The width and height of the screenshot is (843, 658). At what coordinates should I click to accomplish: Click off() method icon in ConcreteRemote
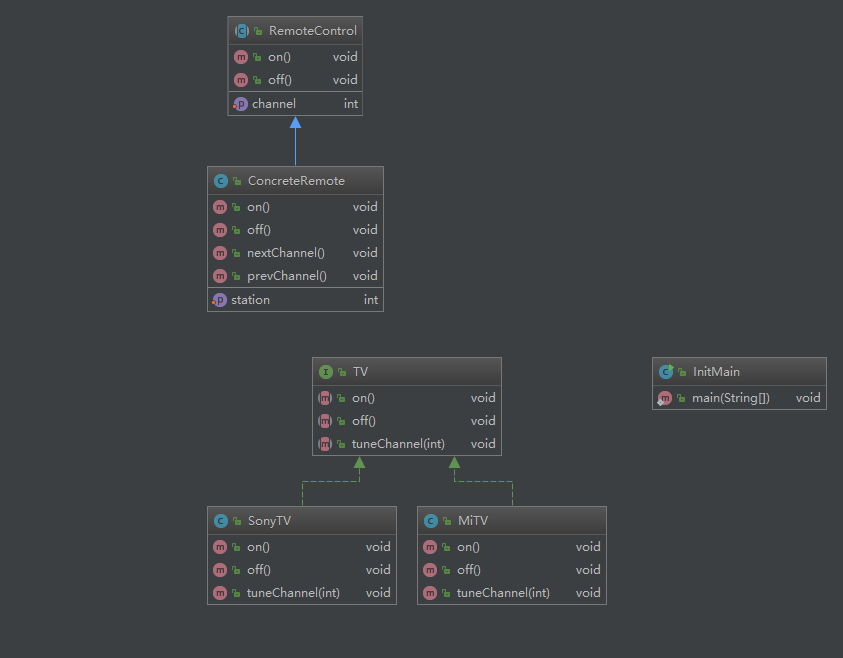coord(220,230)
